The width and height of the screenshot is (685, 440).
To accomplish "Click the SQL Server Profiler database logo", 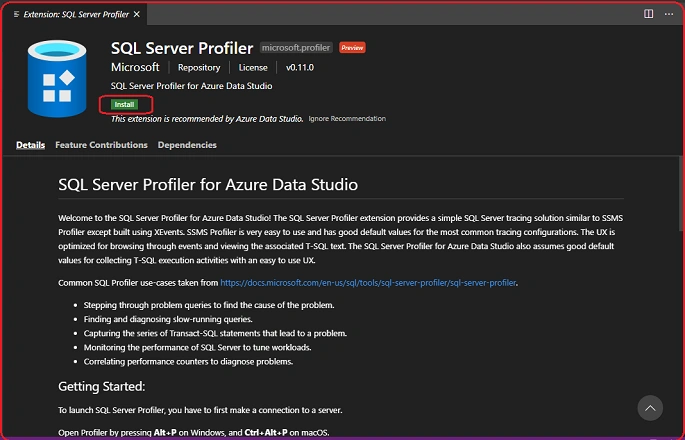I will (x=57, y=79).
